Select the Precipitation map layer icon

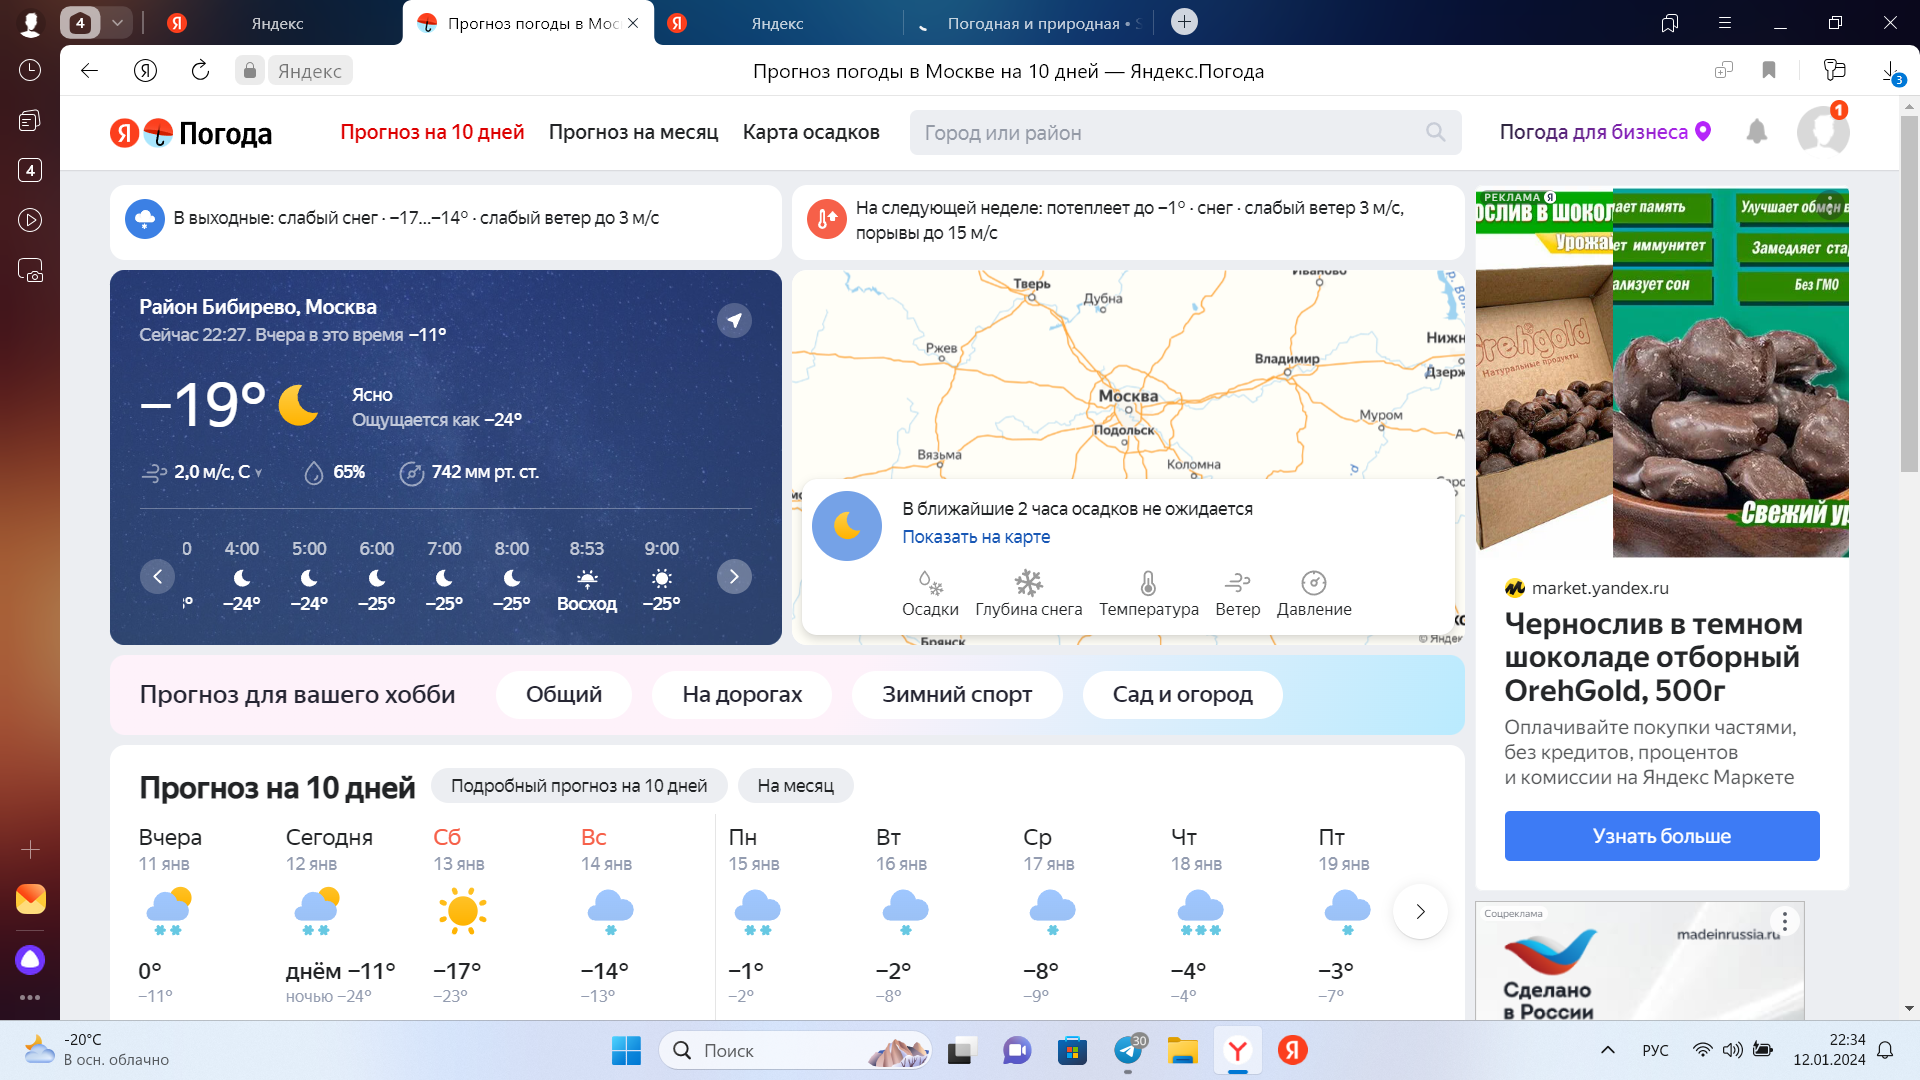pos(930,583)
